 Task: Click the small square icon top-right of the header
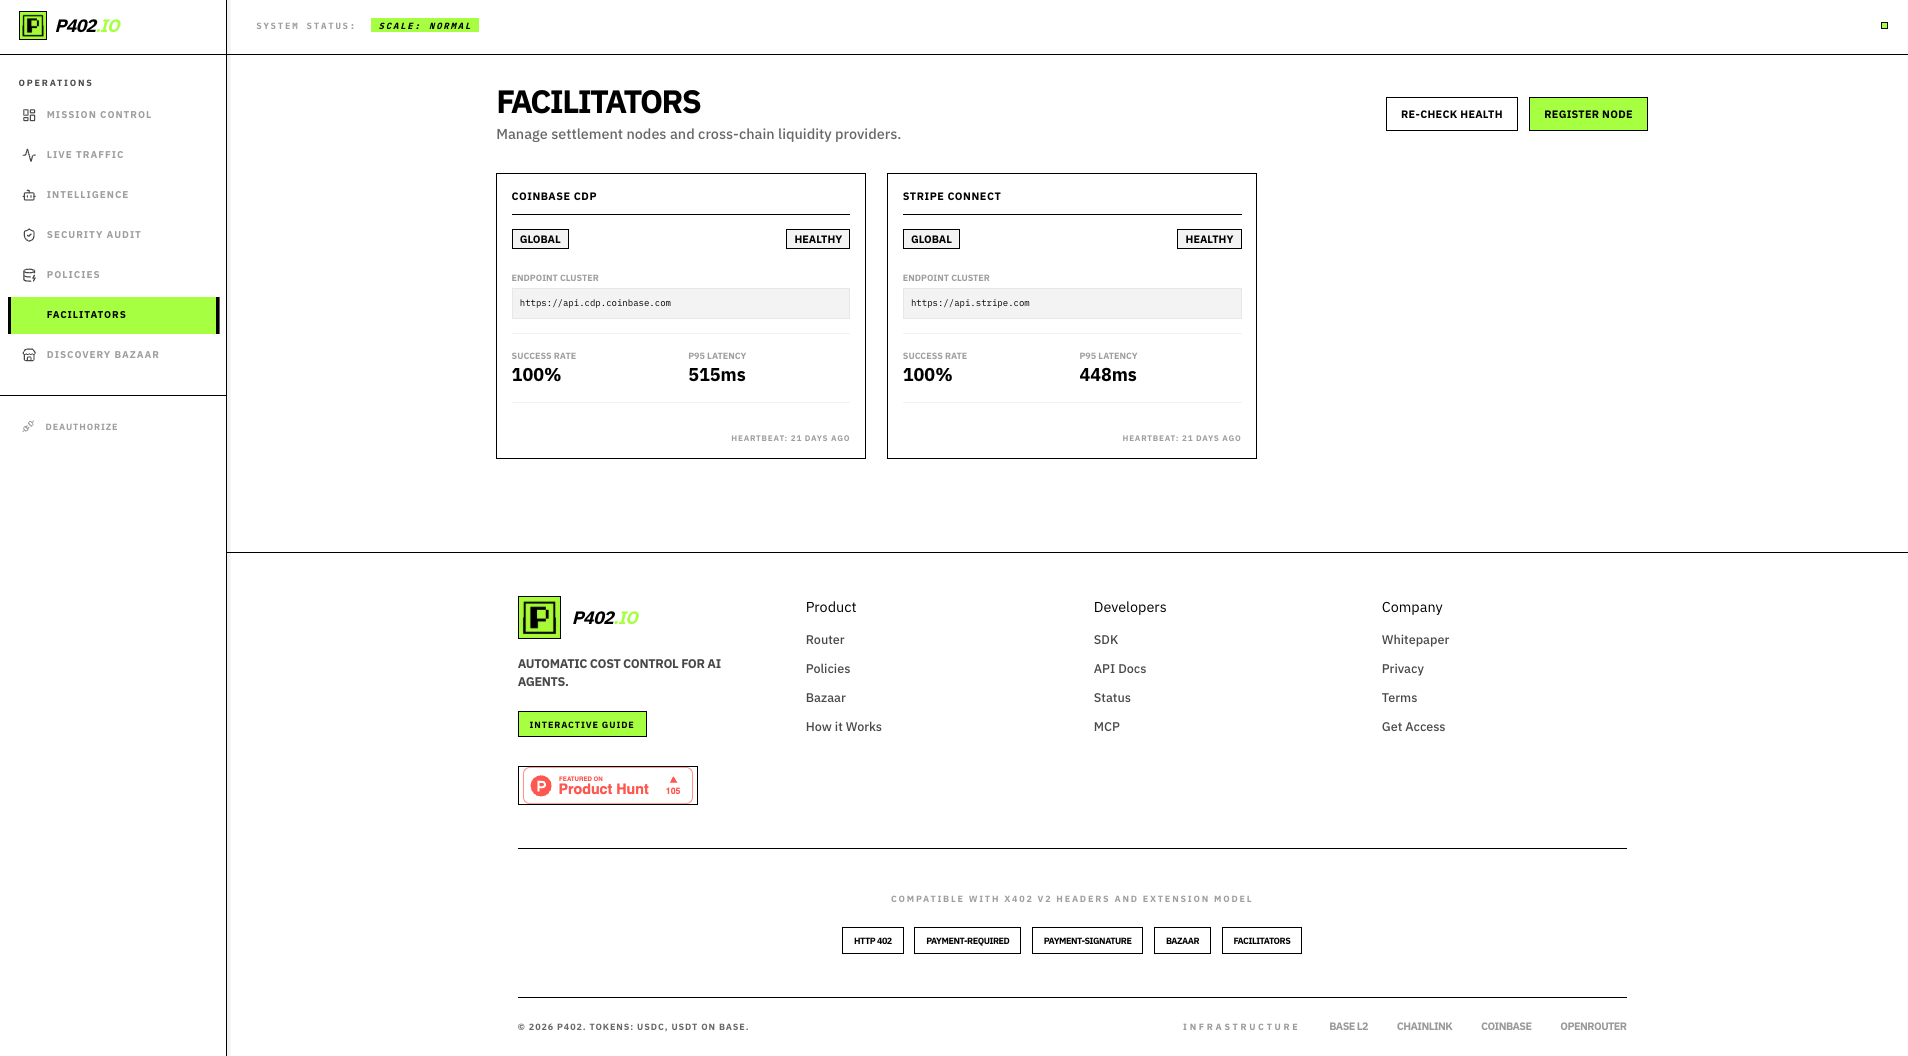coord(1884,26)
